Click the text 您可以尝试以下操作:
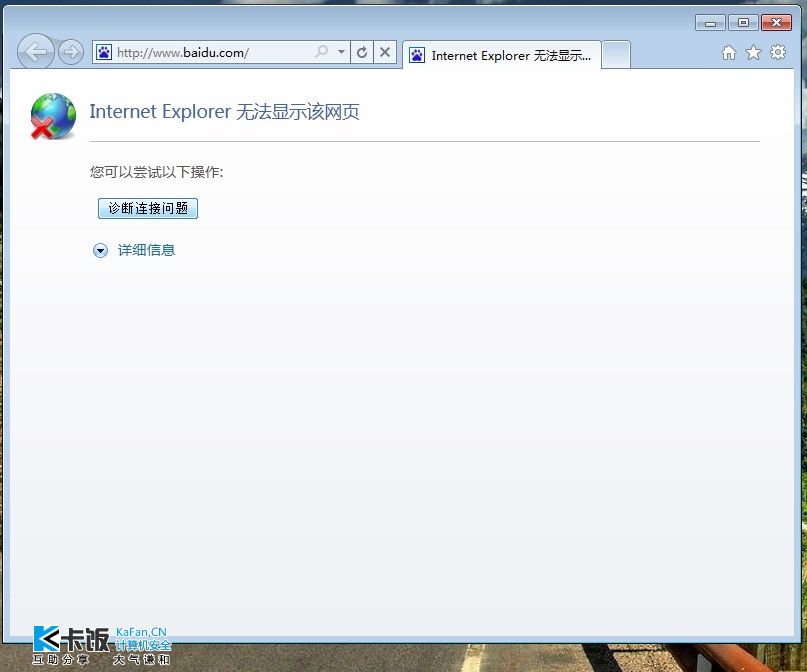The width and height of the screenshot is (807, 672). (156, 172)
